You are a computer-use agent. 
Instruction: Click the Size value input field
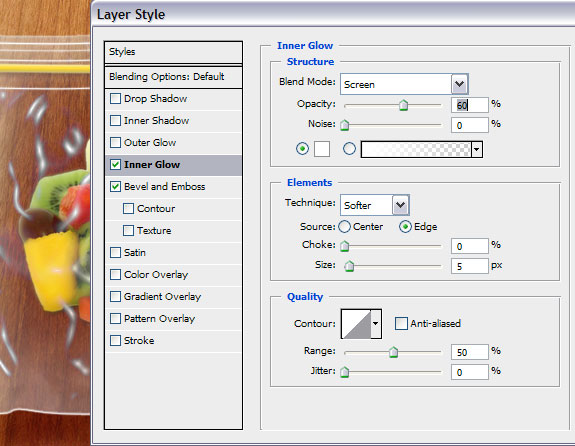(x=470, y=266)
